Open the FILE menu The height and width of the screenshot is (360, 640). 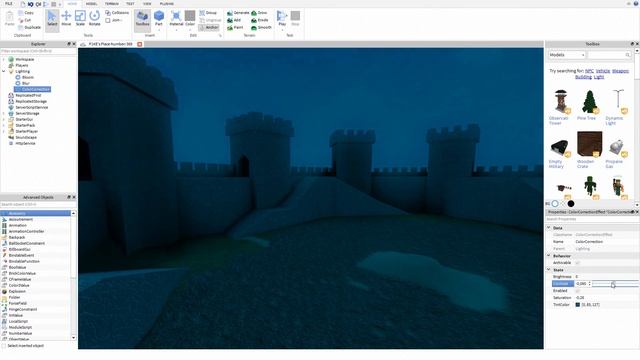9,4
